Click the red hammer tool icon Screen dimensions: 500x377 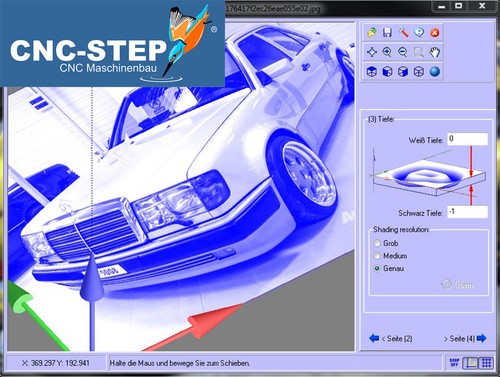(x=403, y=32)
